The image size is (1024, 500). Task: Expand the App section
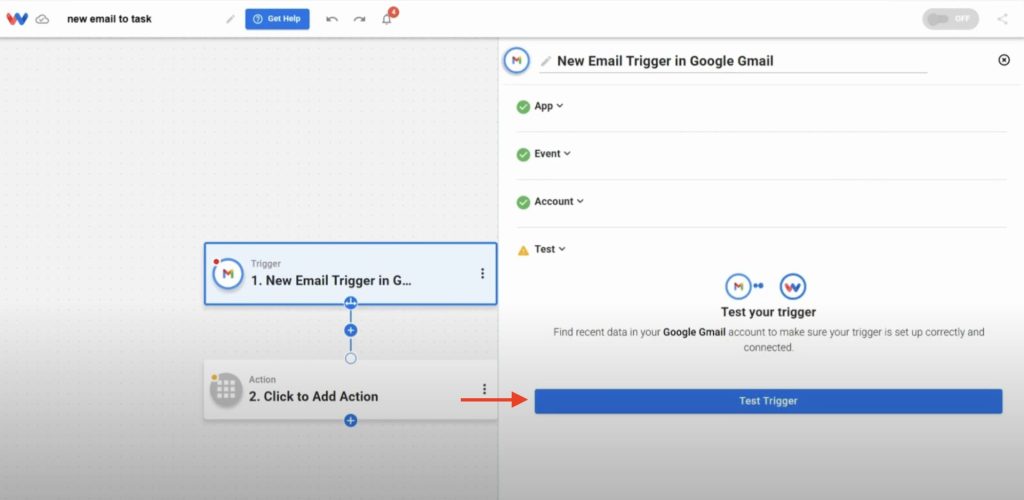tap(549, 106)
